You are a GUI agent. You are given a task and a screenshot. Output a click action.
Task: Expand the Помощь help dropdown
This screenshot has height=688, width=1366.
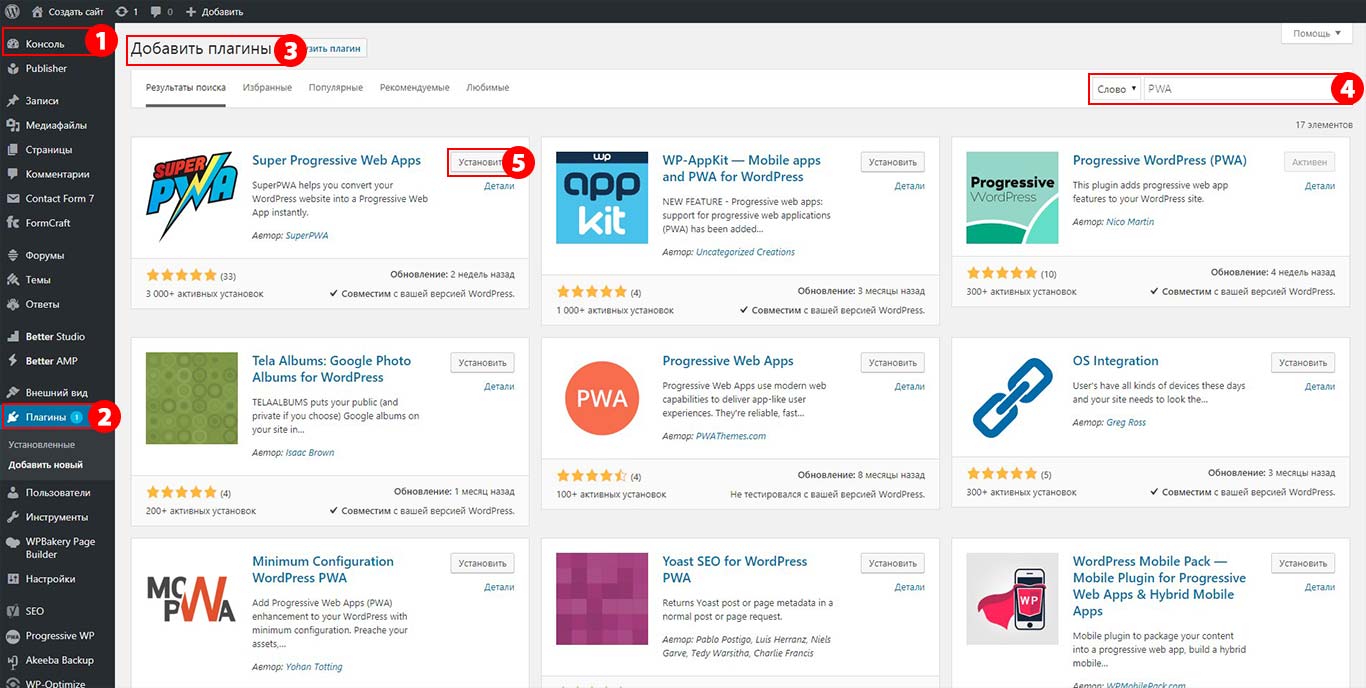1317,33
